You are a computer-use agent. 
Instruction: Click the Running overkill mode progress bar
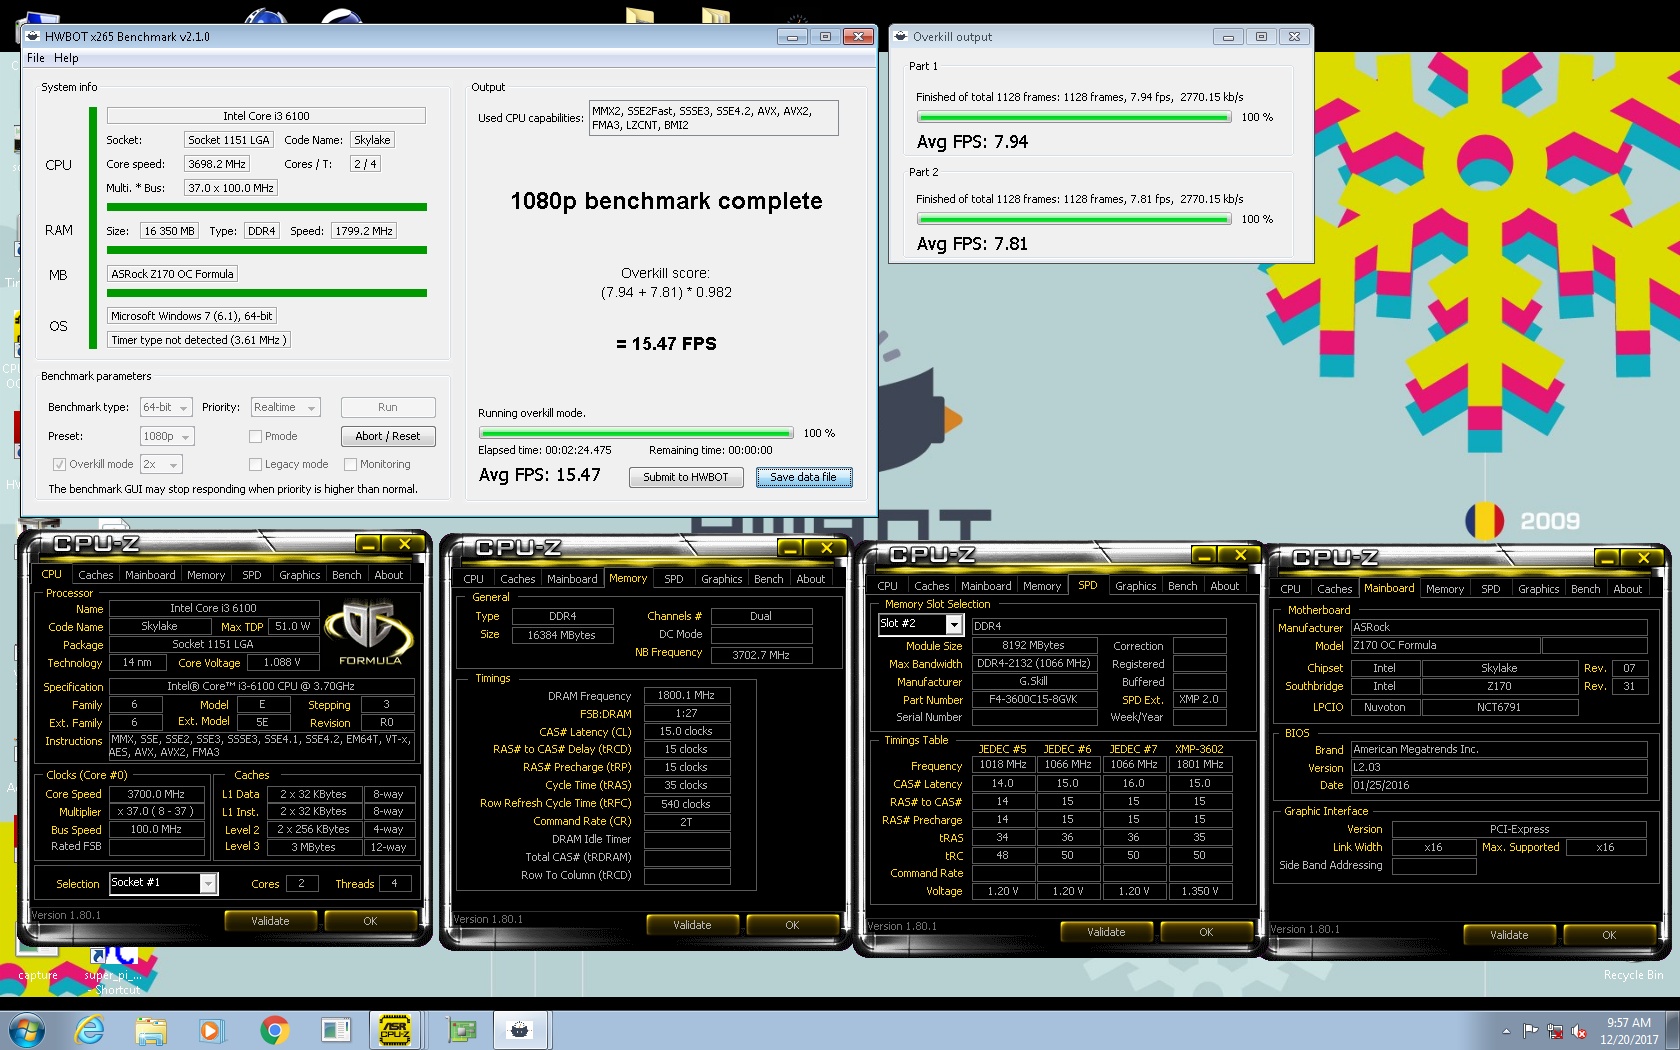[636, 433]
